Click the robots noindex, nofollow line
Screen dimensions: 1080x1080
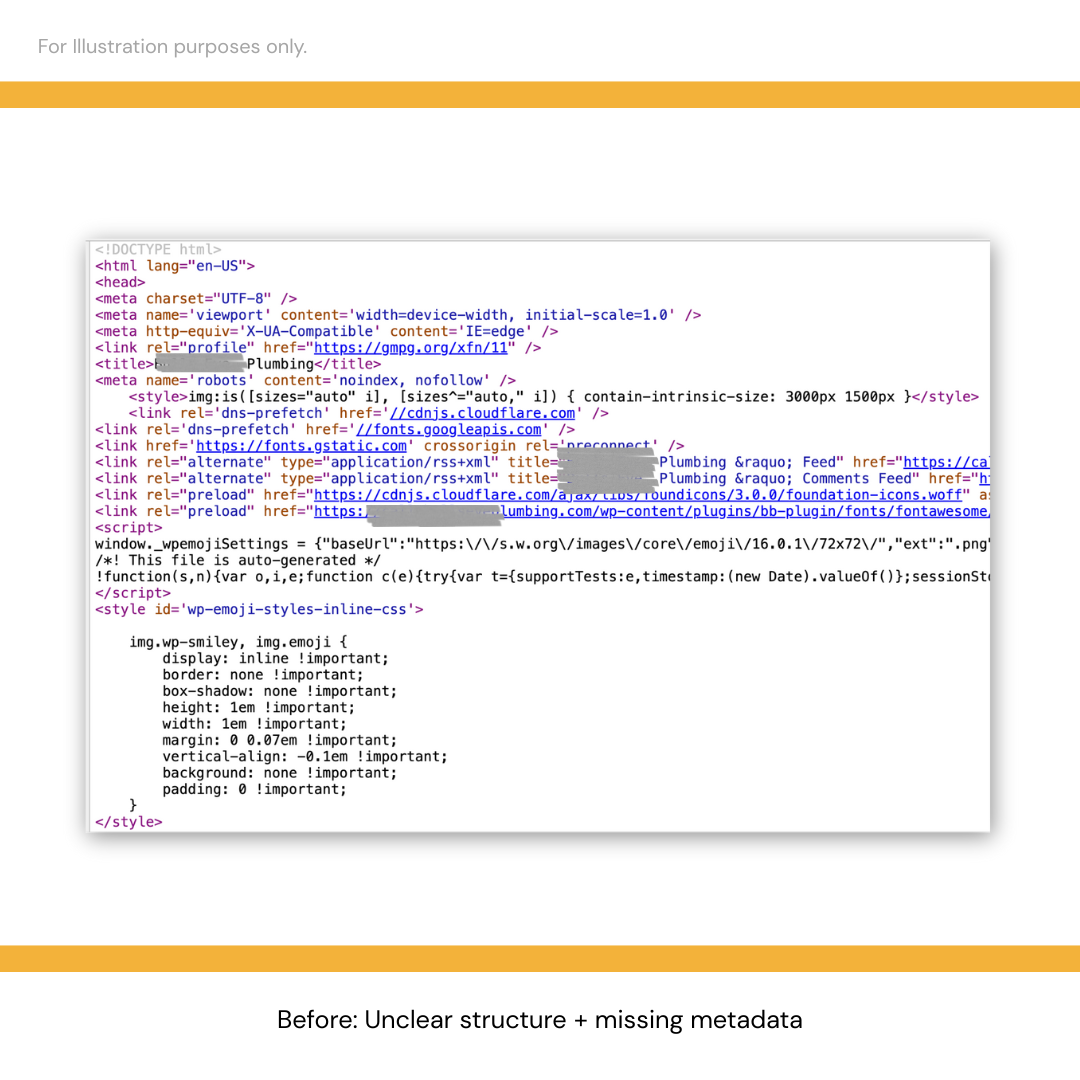pyautogui.click(x=306, y=381)
